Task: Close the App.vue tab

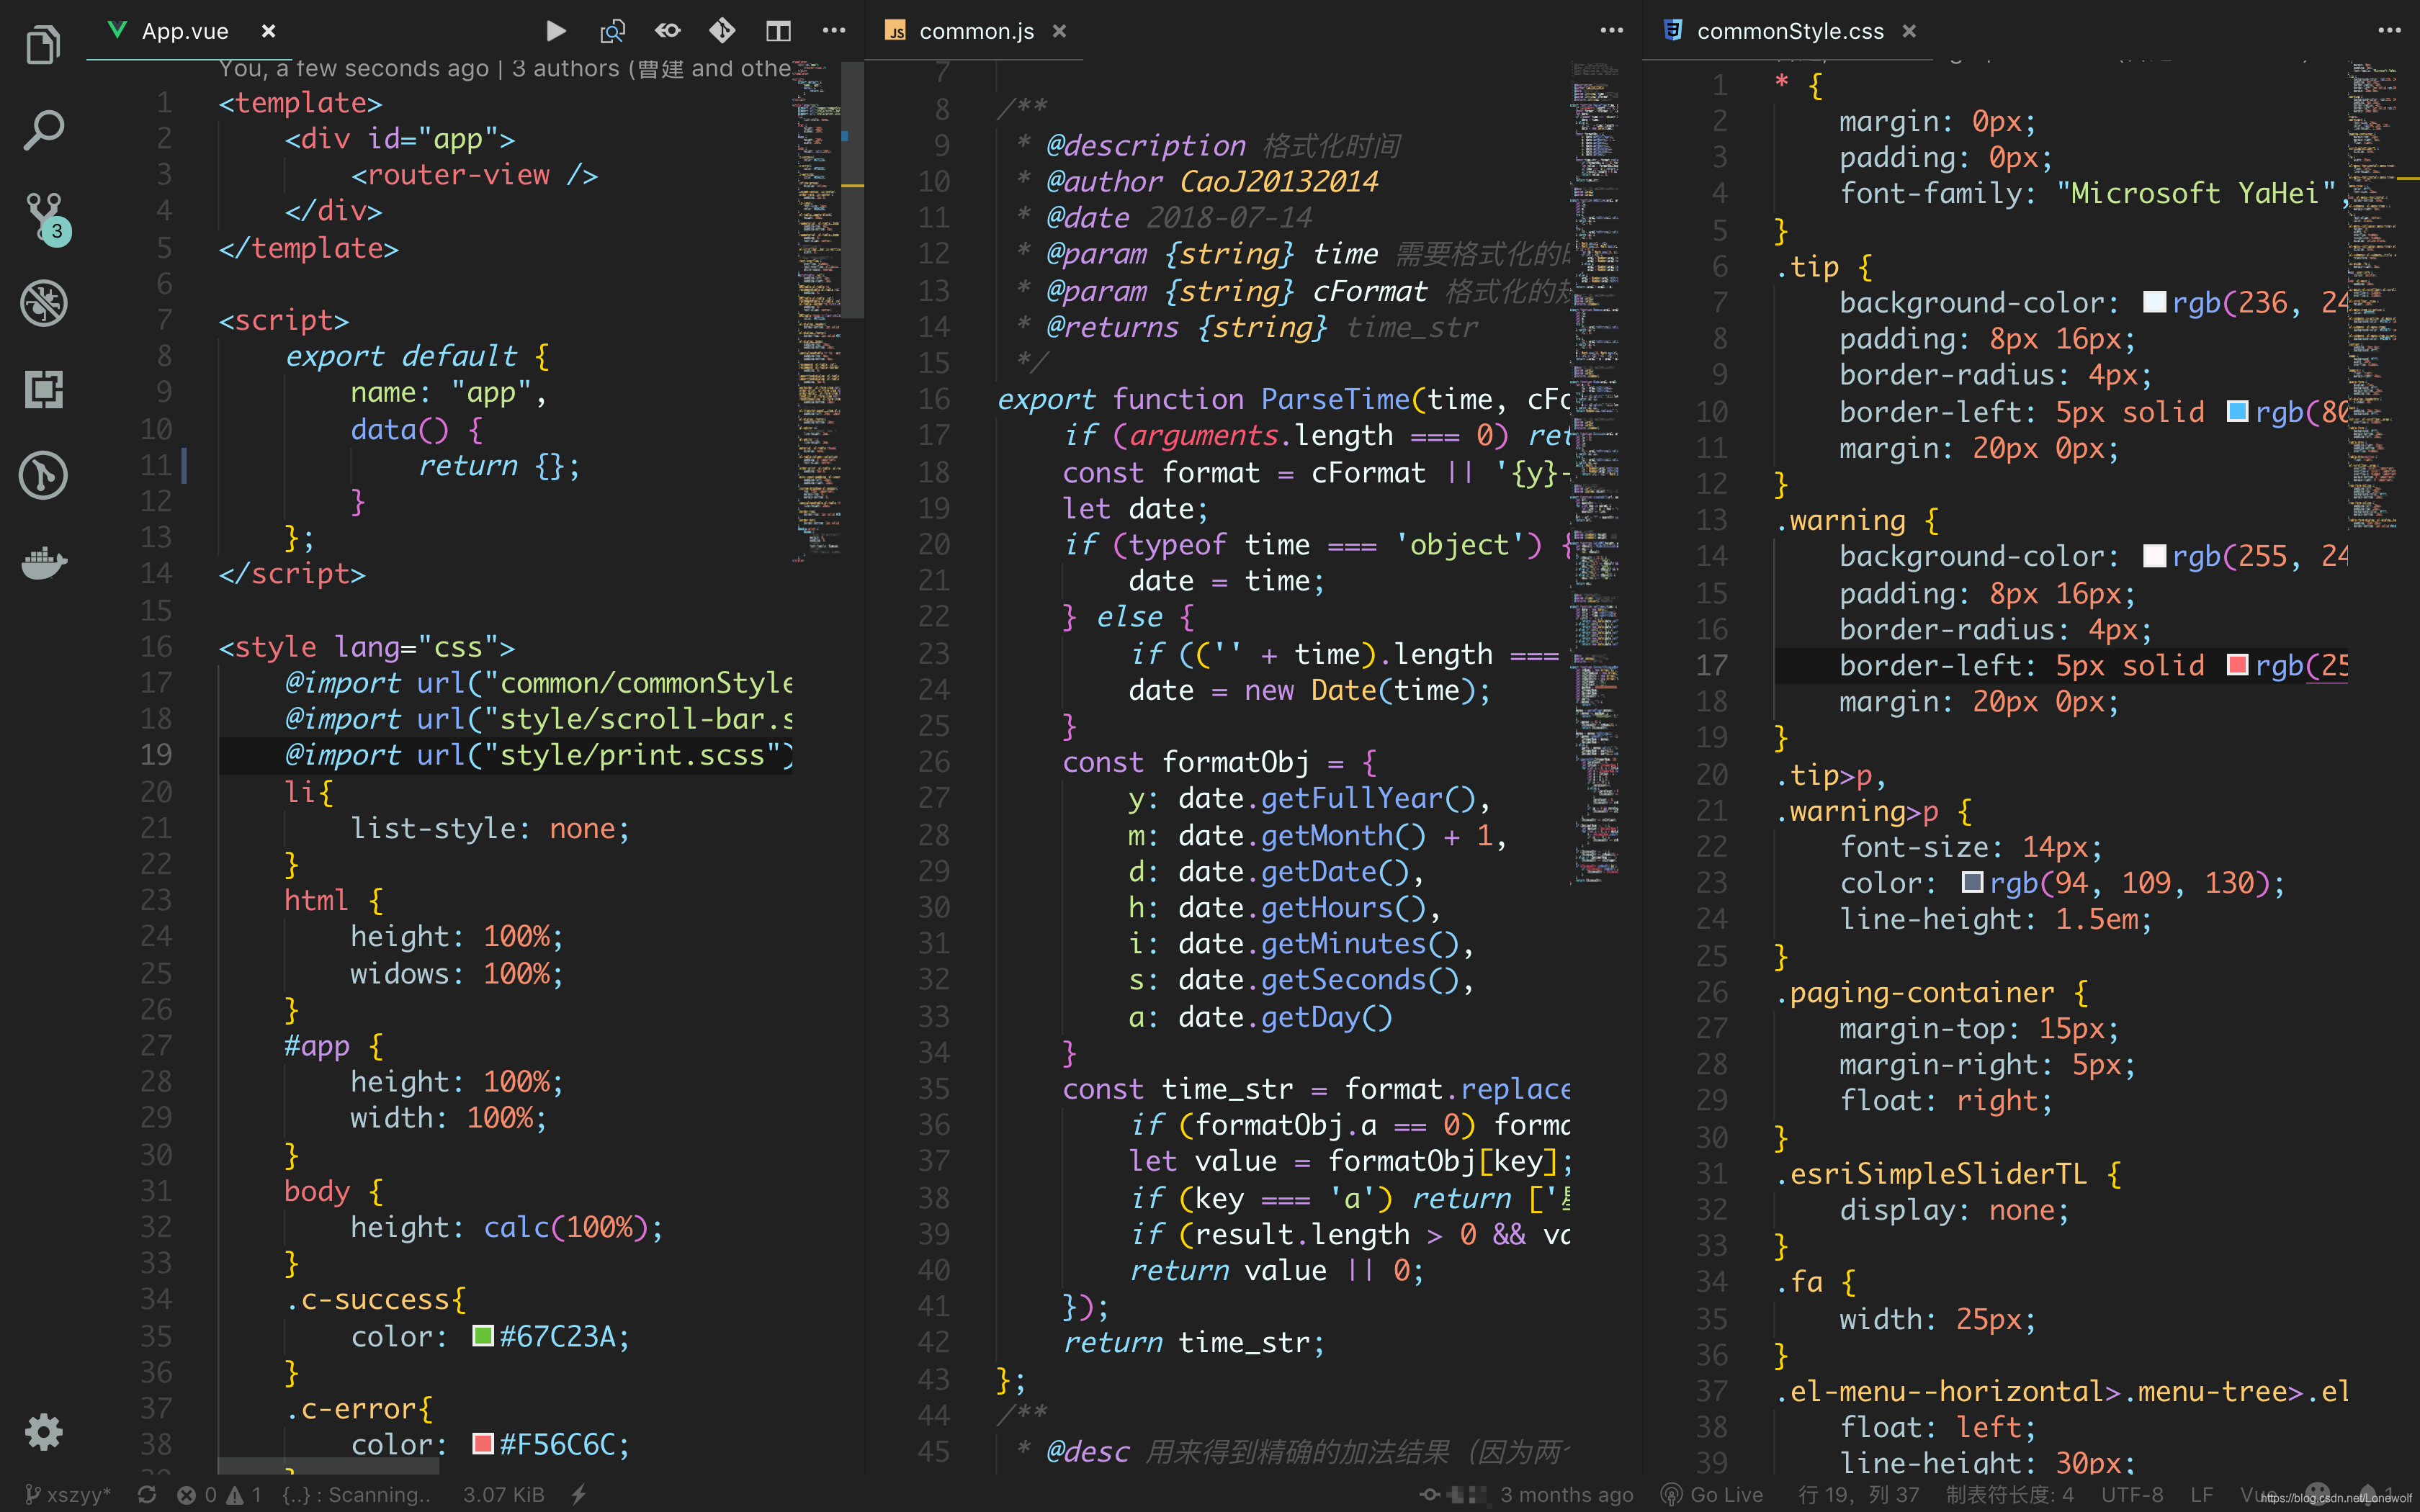Action: click(x=268, y=31)
